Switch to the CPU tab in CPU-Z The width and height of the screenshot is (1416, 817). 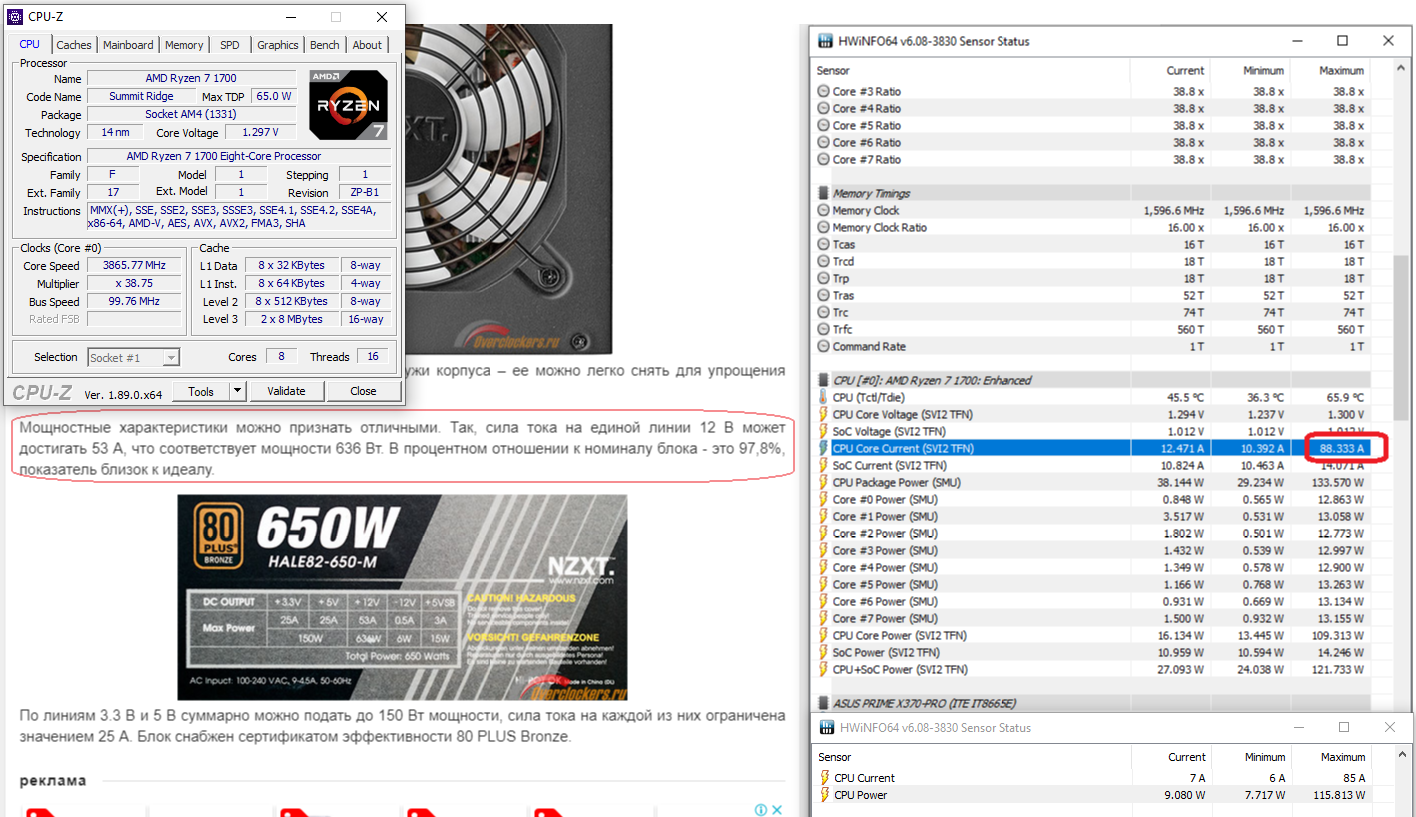coord(30,45)
